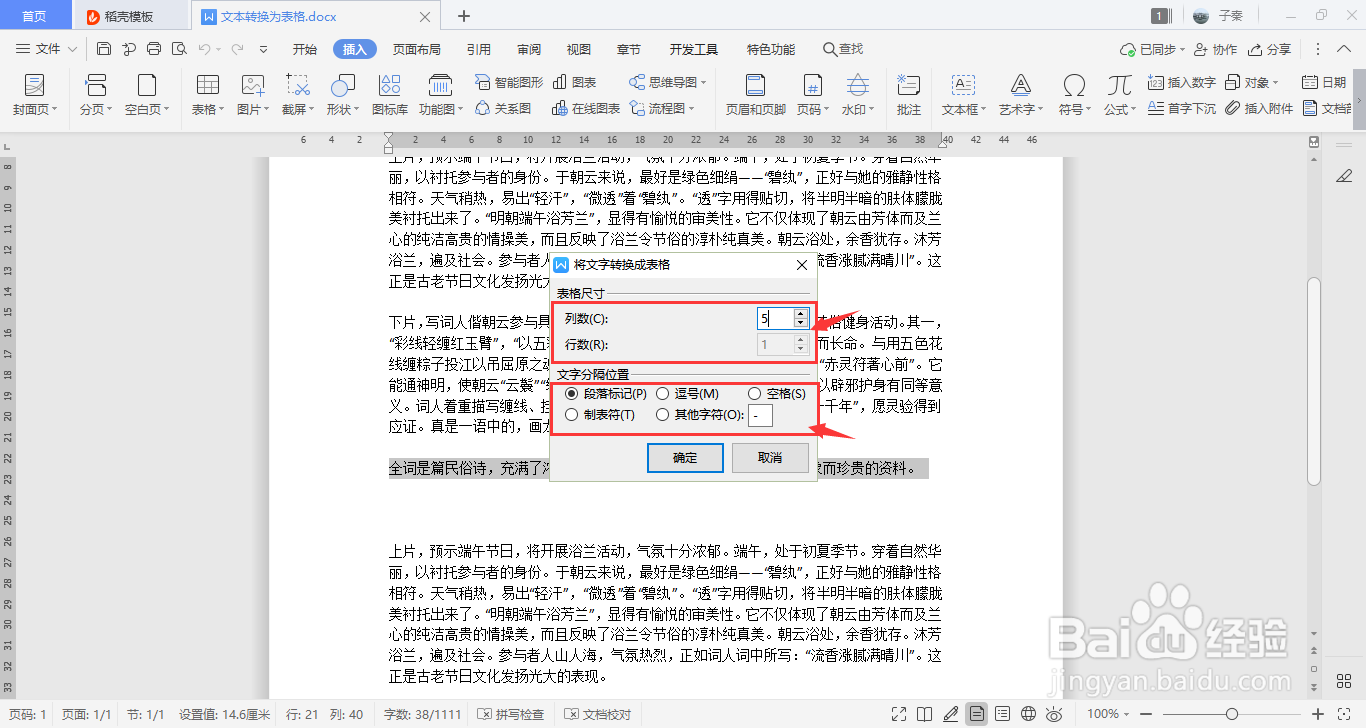Insert page number (页码)
Screen dimensions: 1366x728
813,95
